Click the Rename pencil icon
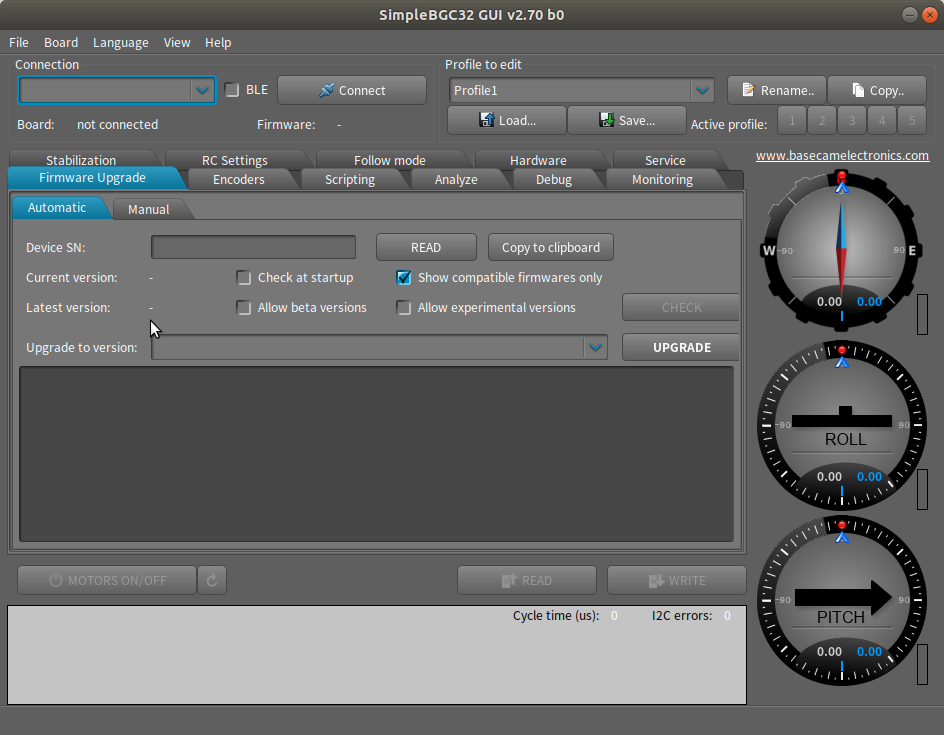 [748, 90]
